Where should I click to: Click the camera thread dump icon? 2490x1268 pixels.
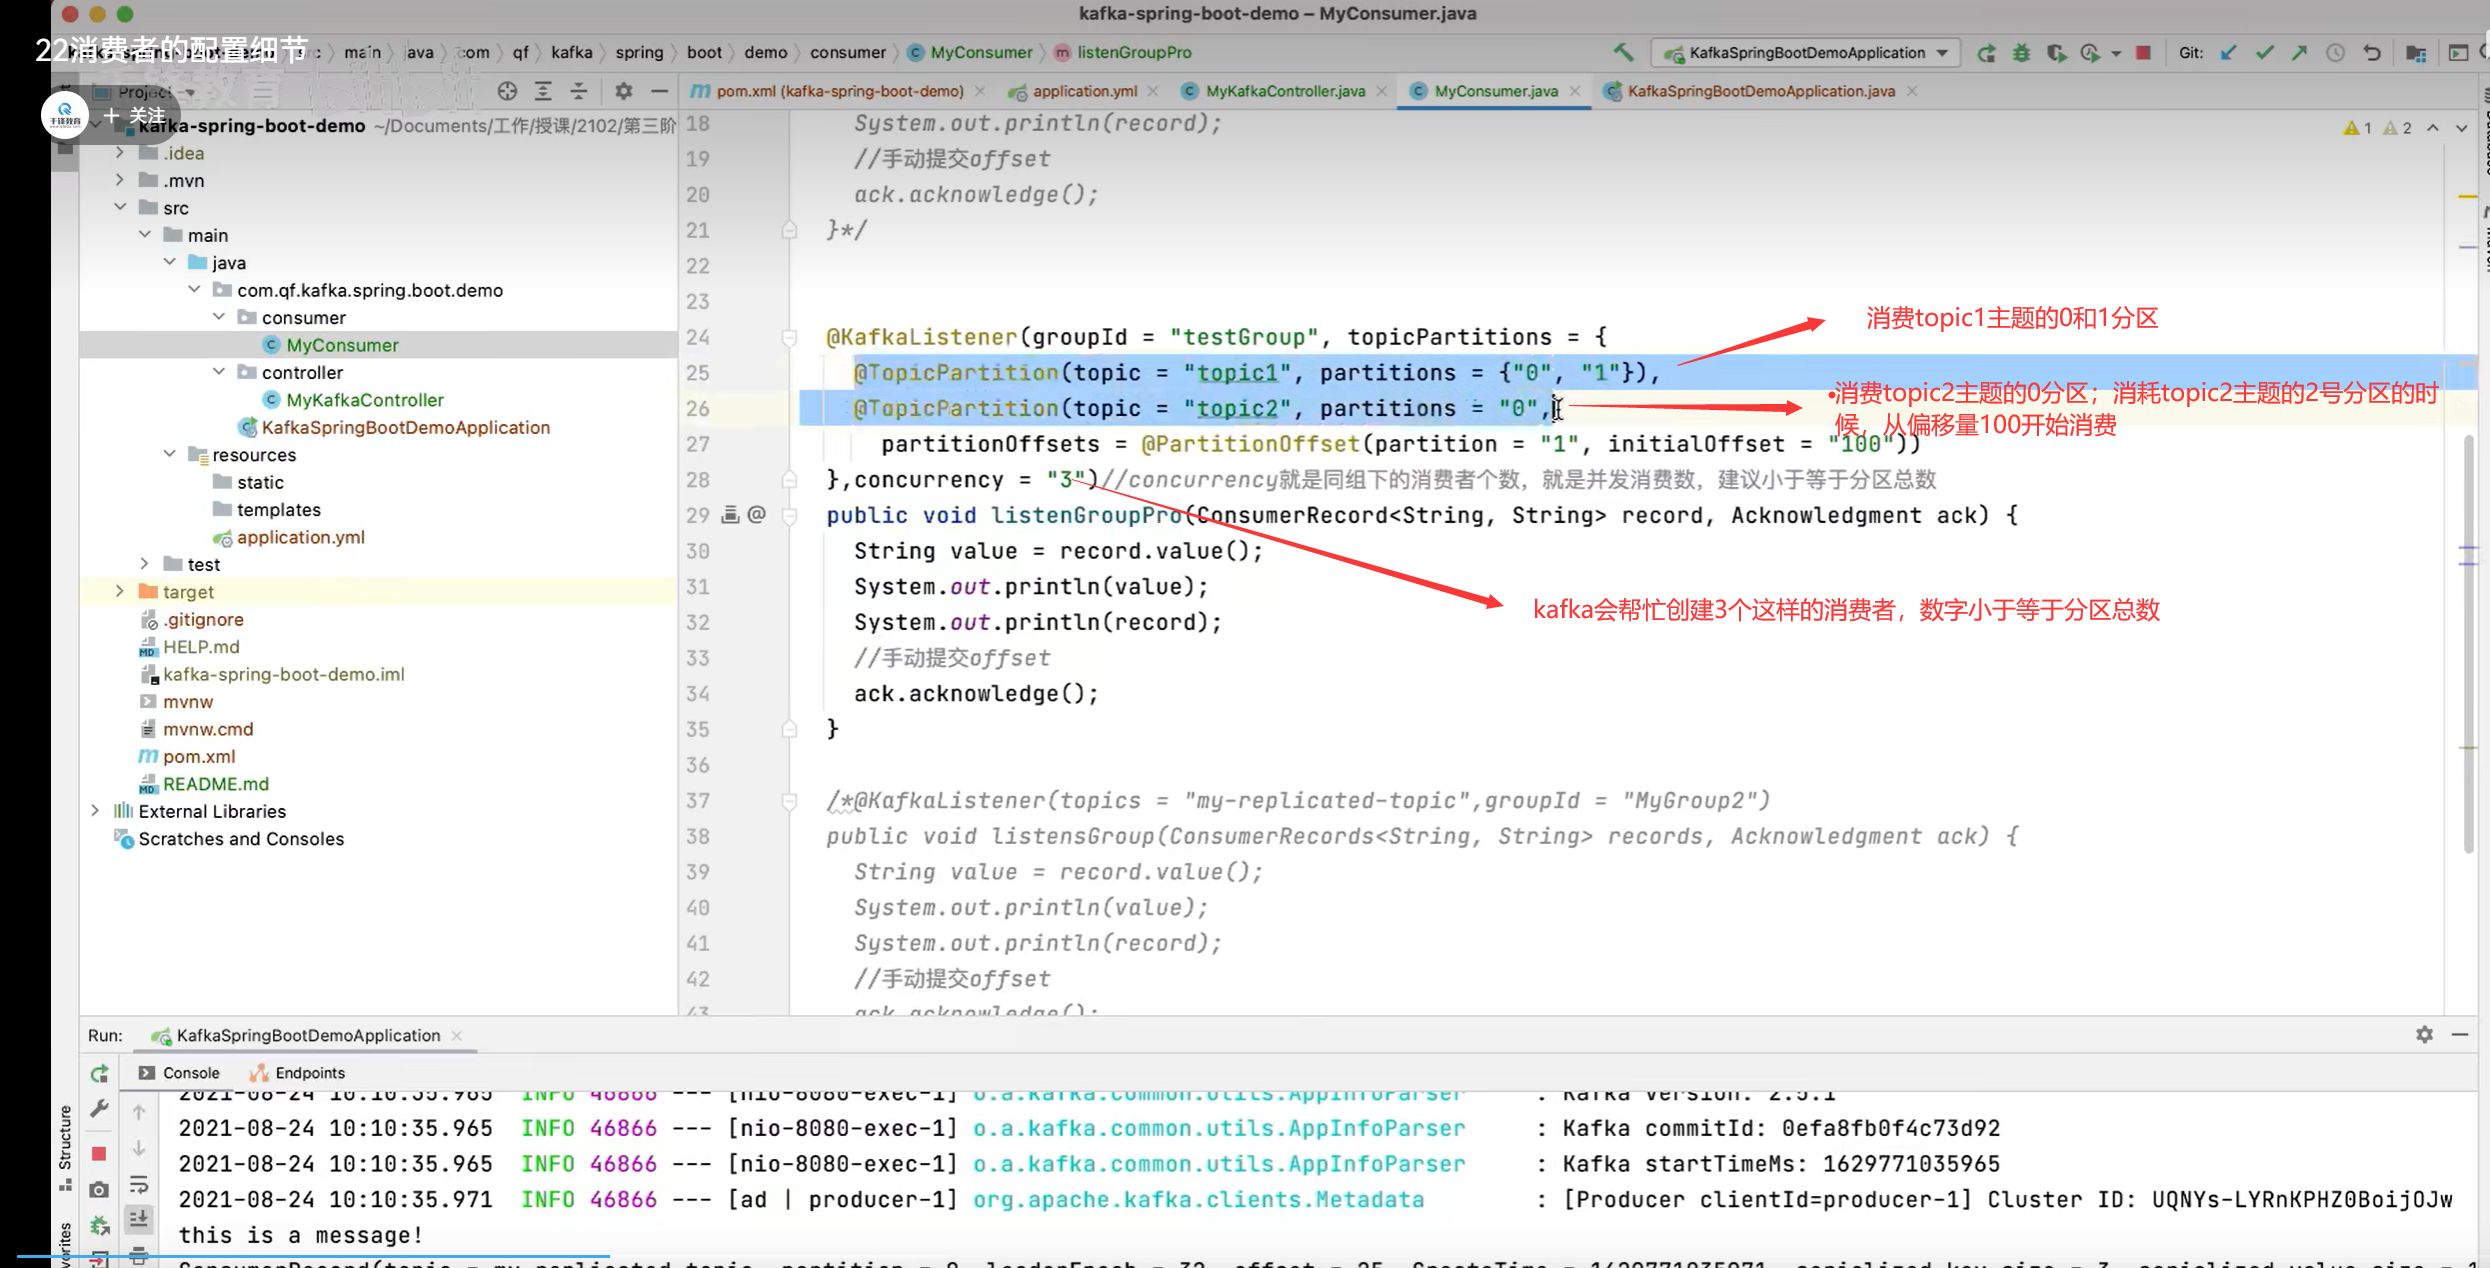point(99,1189)
